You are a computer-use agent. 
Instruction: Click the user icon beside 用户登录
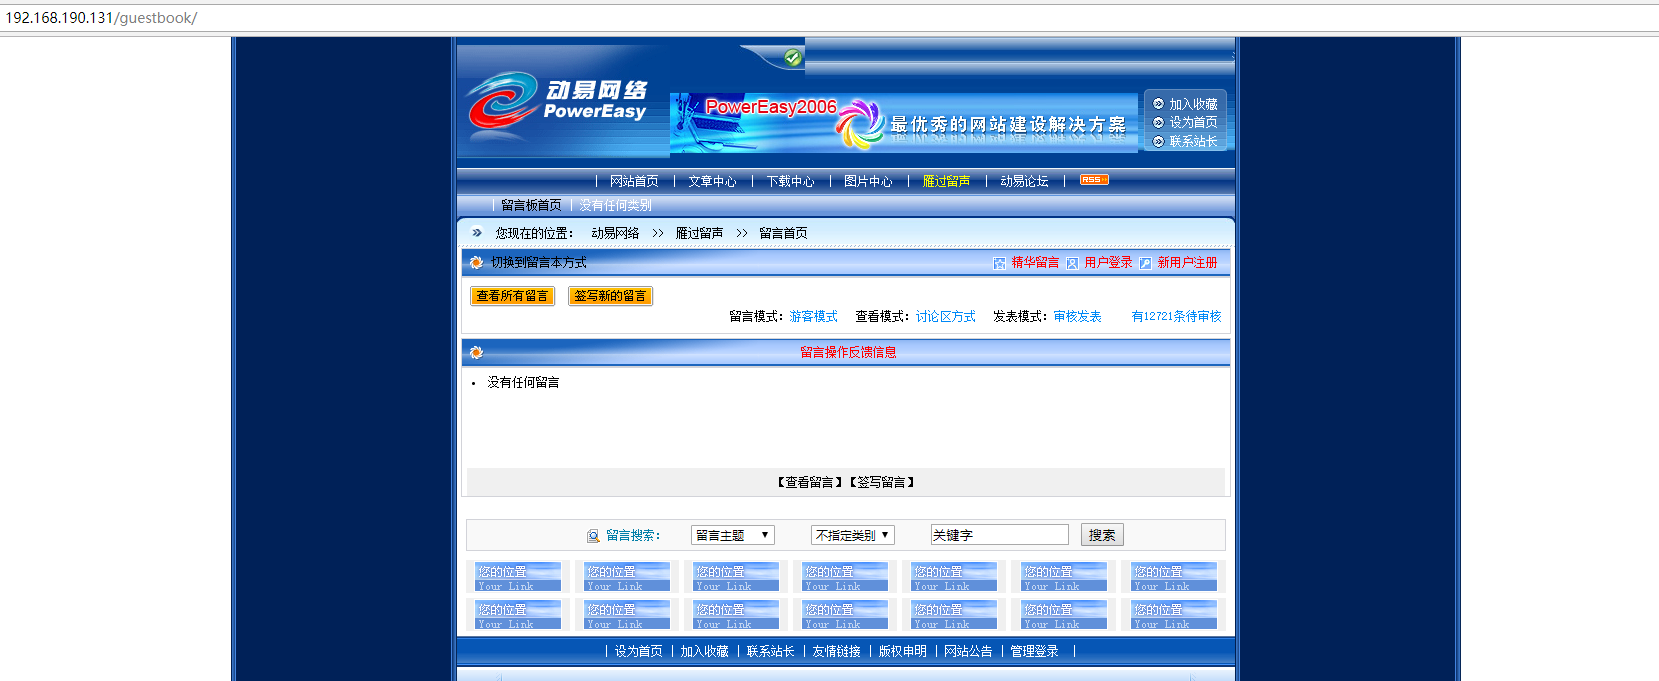tap(1072, 263)
